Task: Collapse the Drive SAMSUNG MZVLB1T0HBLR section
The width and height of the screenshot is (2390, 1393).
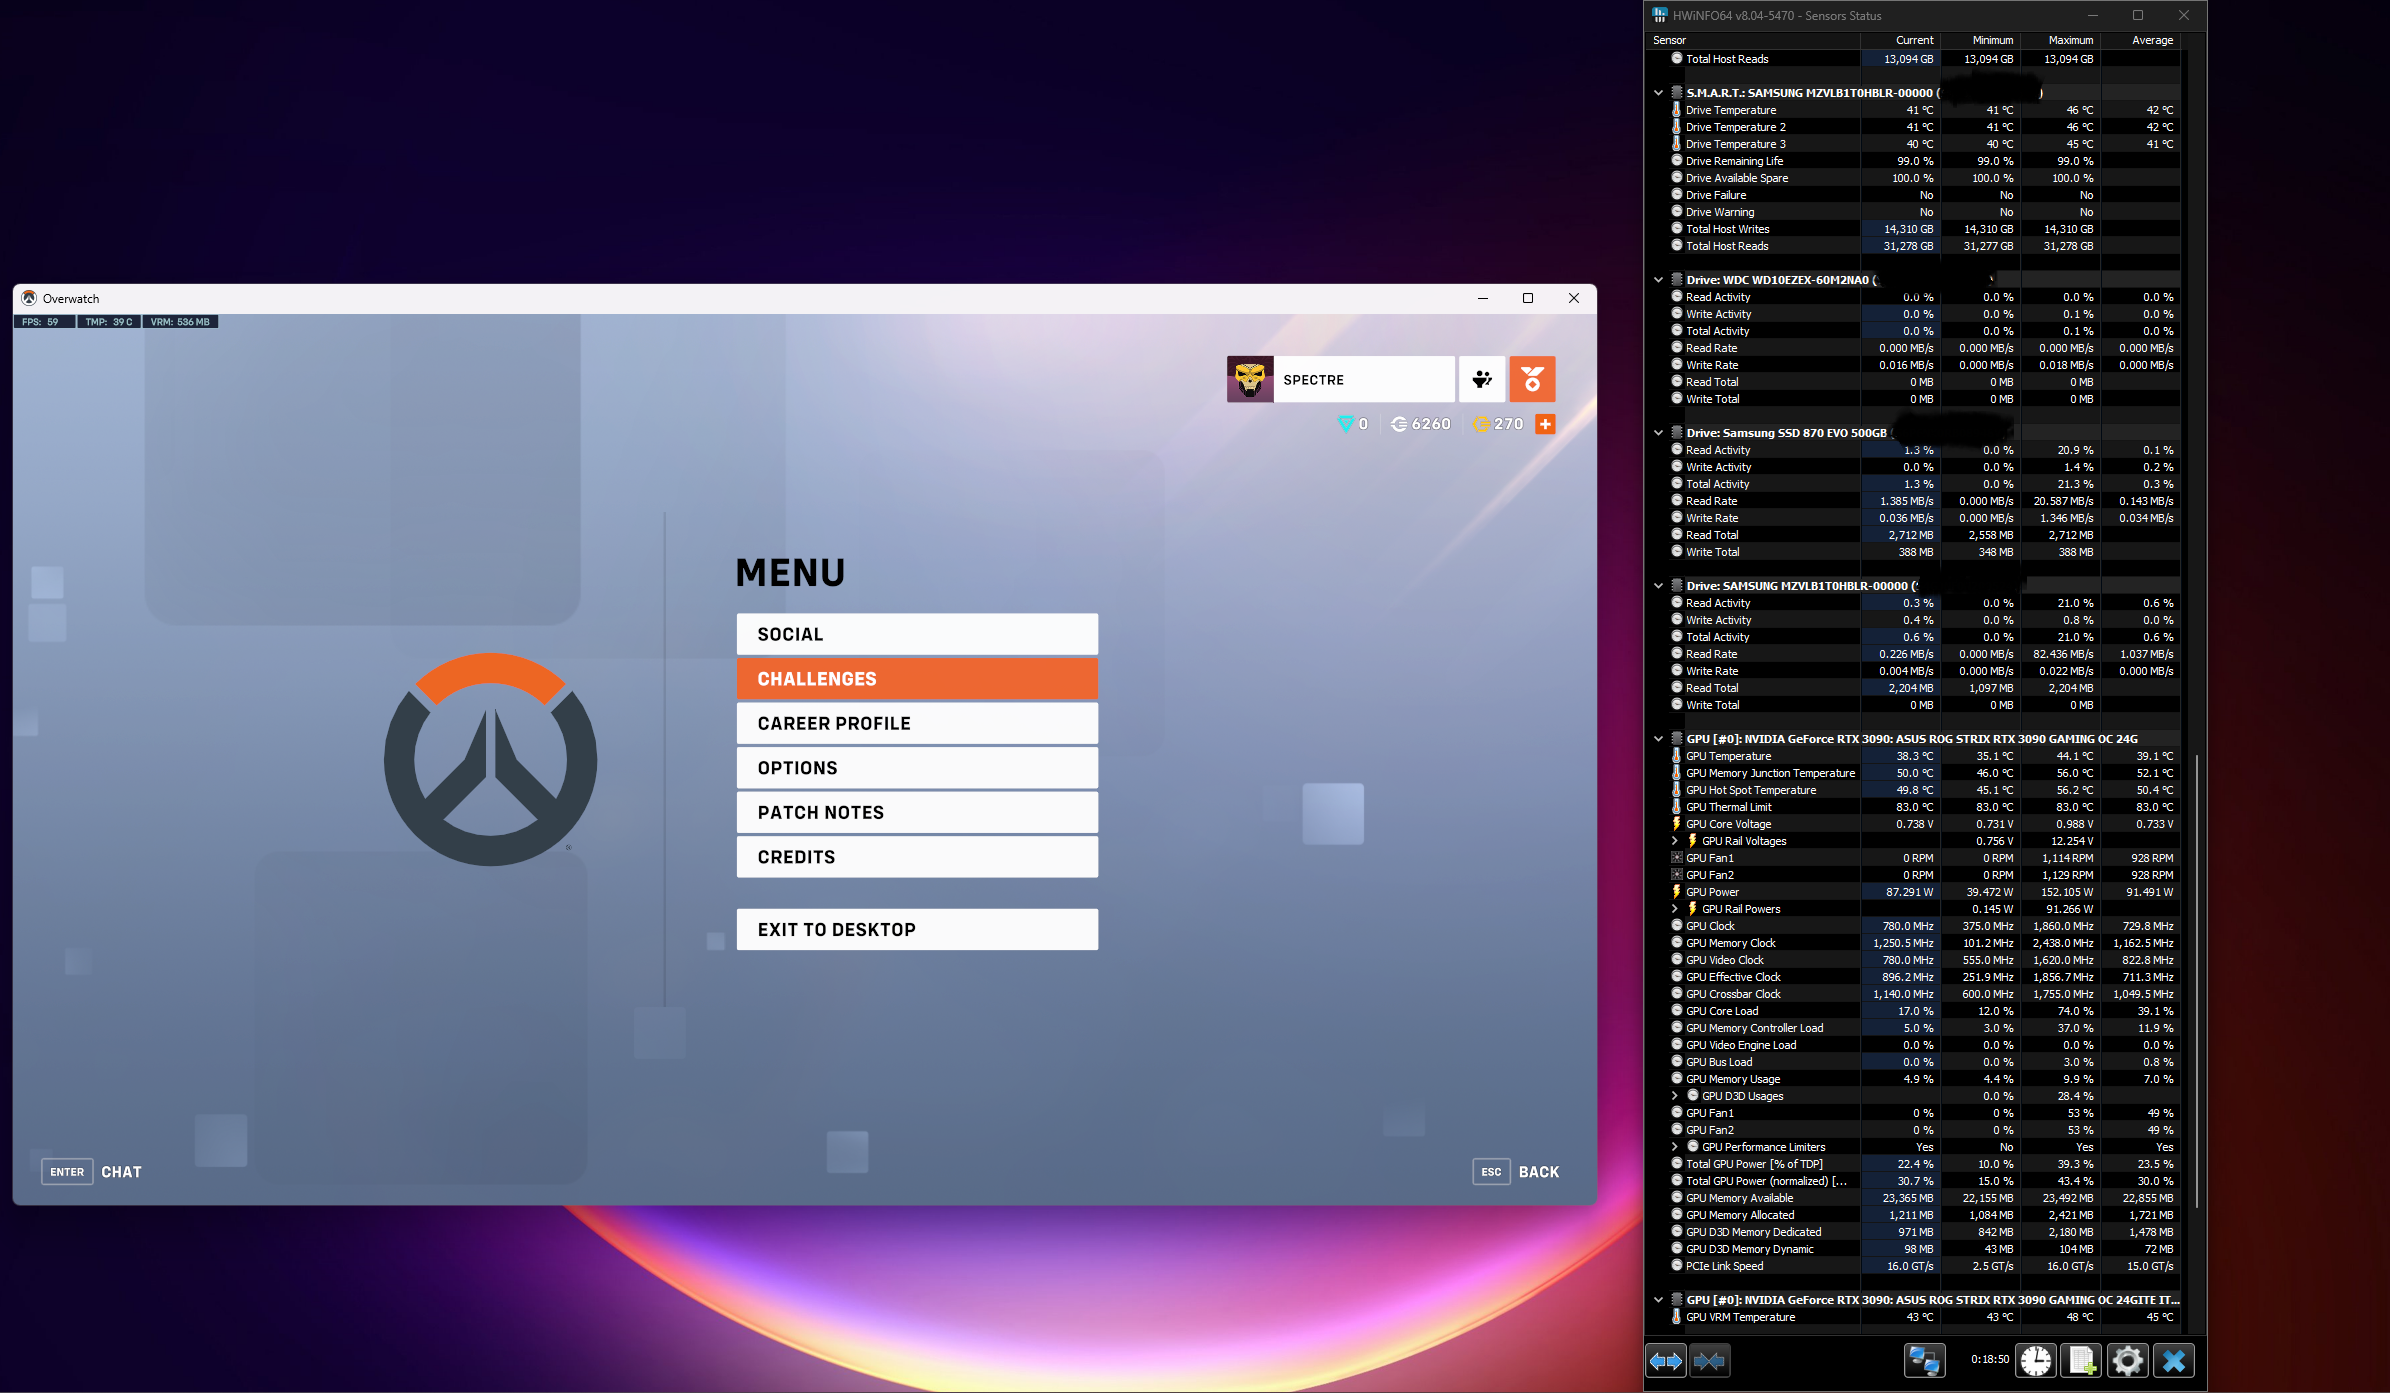Action: pos(1659,586)
